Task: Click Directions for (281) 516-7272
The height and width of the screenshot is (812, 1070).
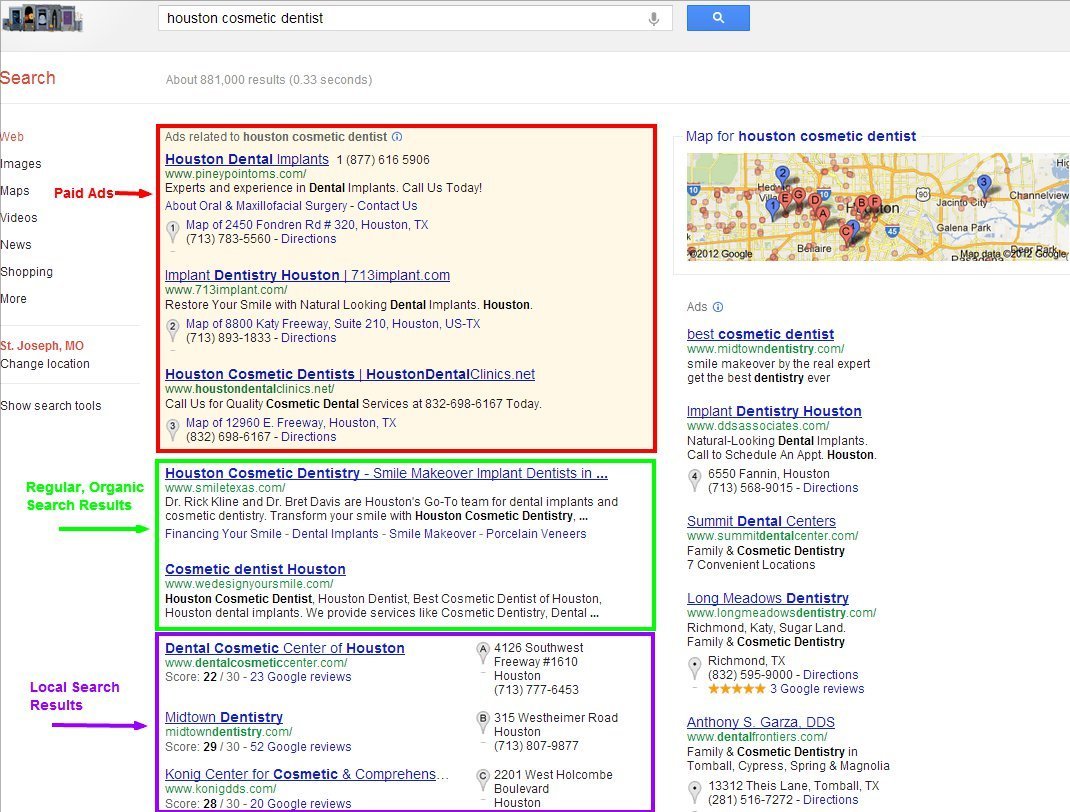Action: click(x=830, y=799)
